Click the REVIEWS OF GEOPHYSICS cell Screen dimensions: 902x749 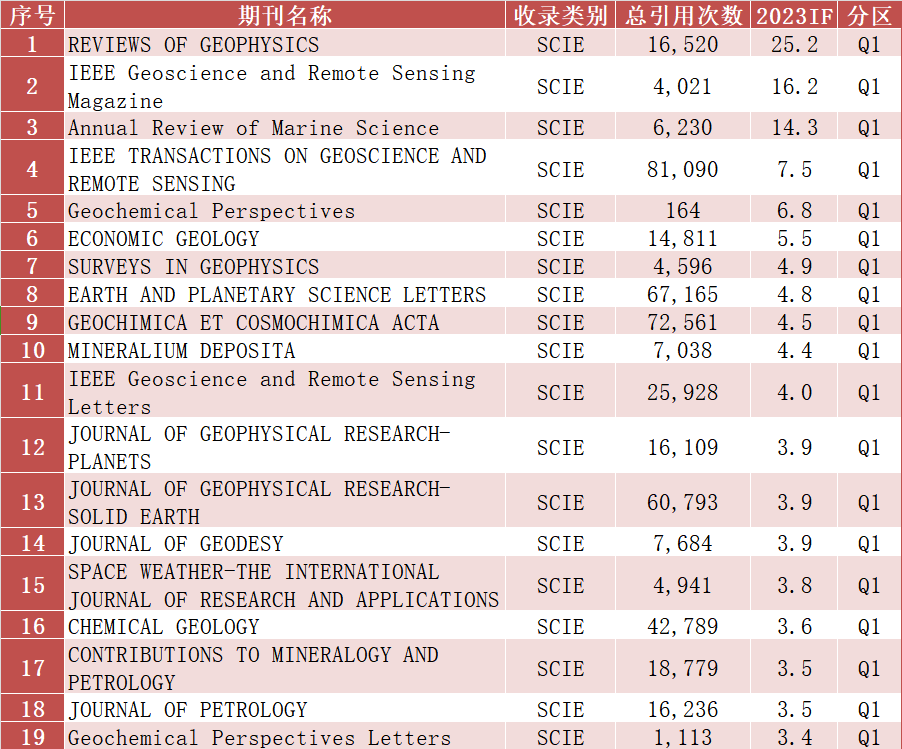285,44
